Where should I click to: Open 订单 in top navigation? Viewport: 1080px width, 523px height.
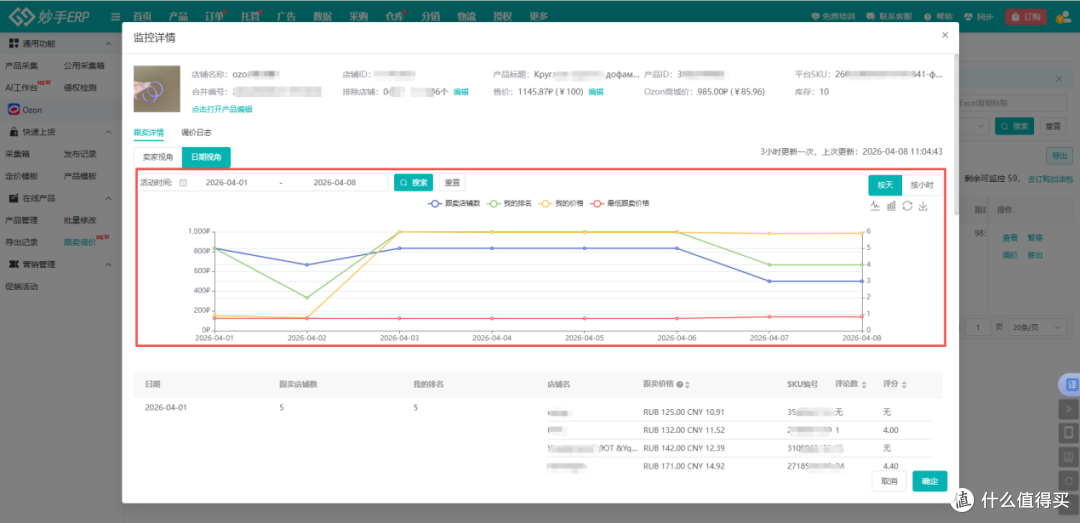tap(214, 17)
